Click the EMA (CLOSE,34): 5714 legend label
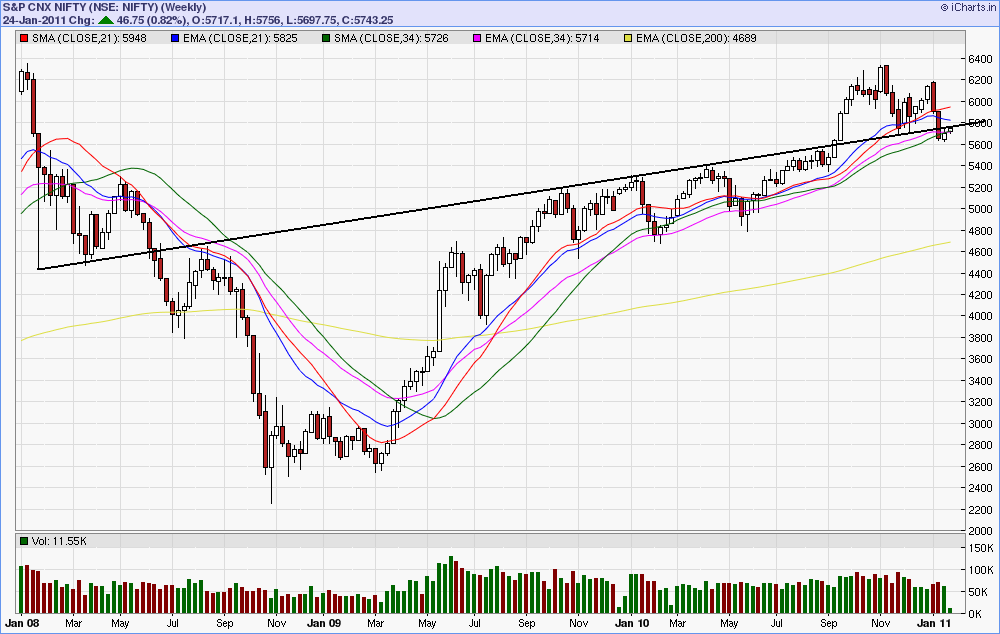Viewport: 1000px width, 634px height. click(542, 38)
